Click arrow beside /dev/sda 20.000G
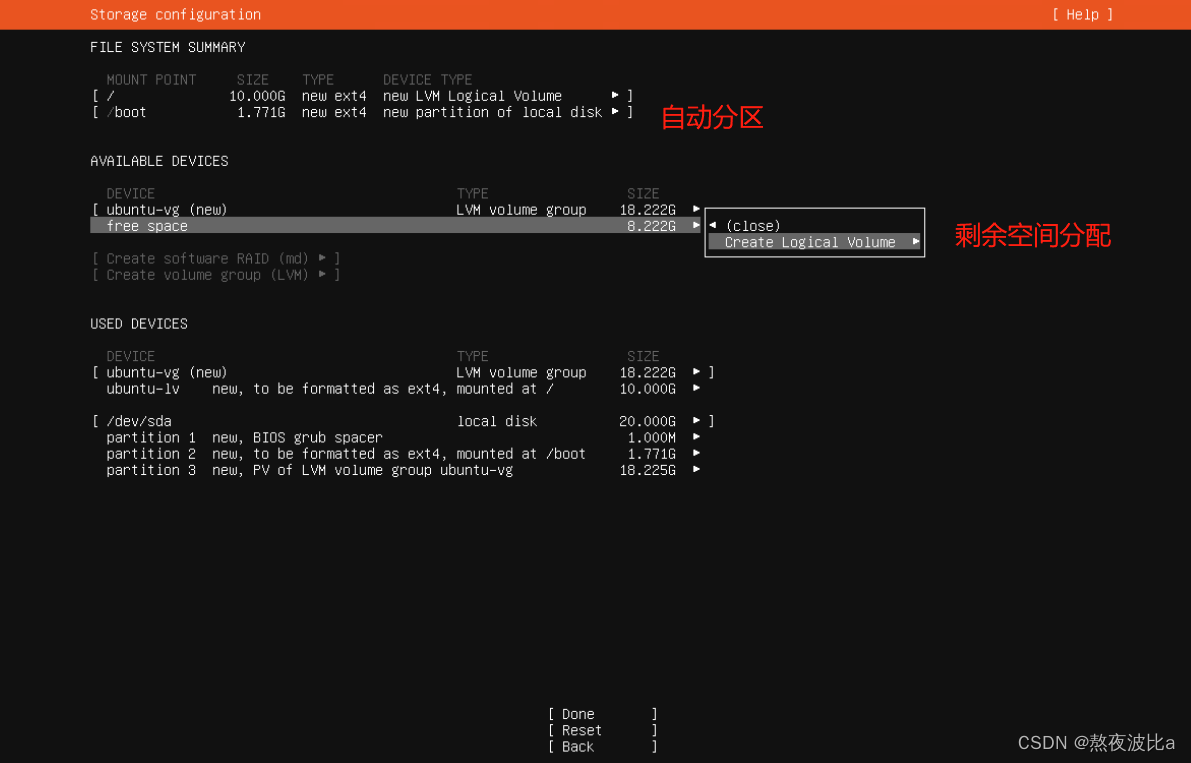This screenshot has height=763, width=1191. click(x=696, y=420)
